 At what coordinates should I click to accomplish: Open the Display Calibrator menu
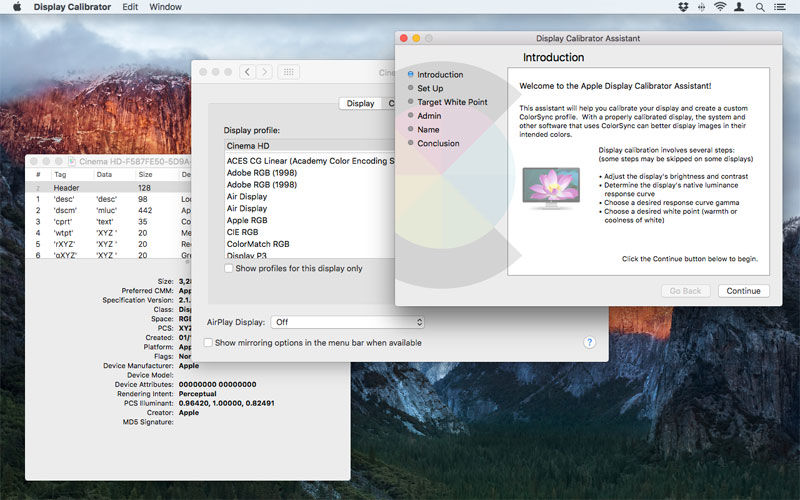[72, 7]
